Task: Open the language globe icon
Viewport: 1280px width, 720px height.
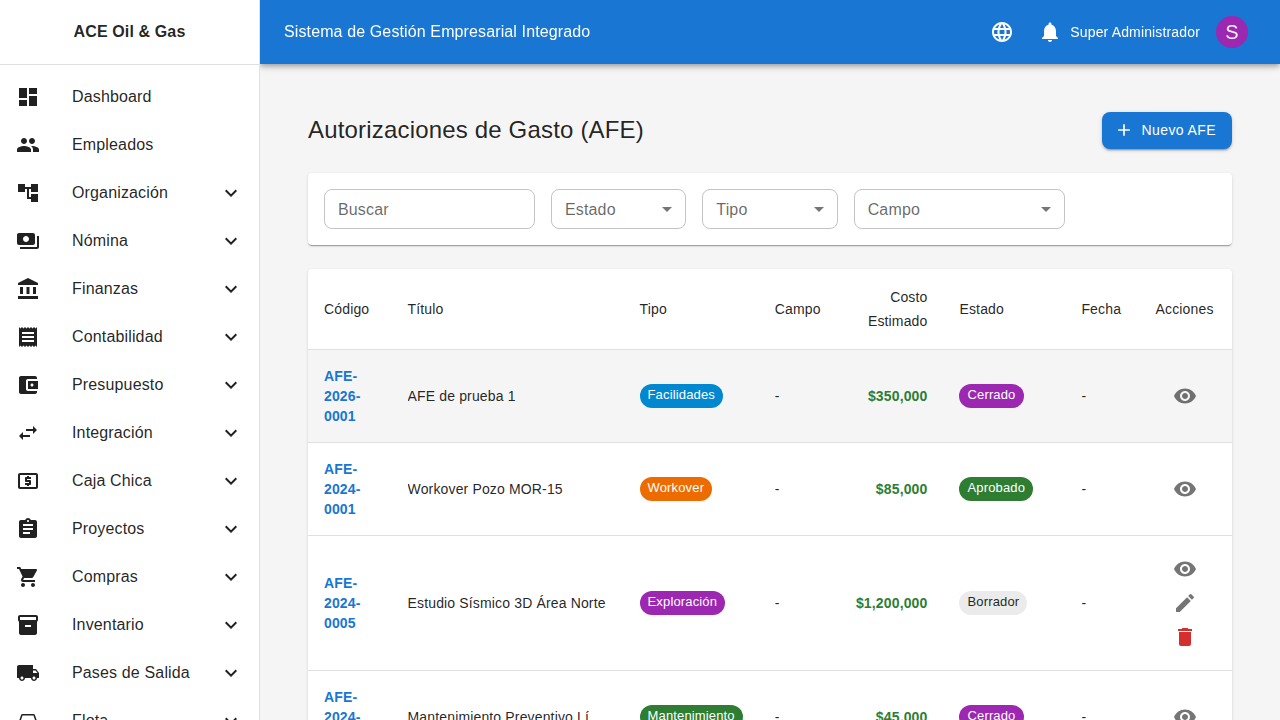Action: click(x=1001, y=31)
